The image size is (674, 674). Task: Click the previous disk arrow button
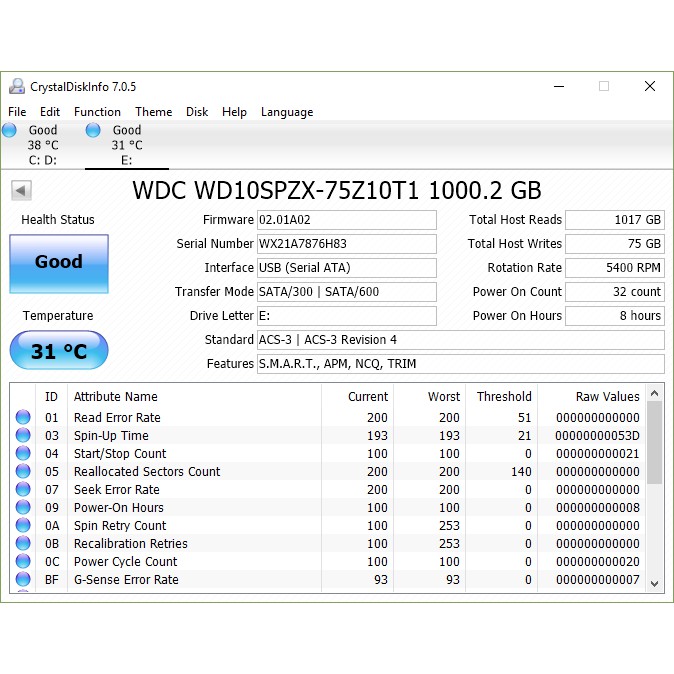click(21, 190)
